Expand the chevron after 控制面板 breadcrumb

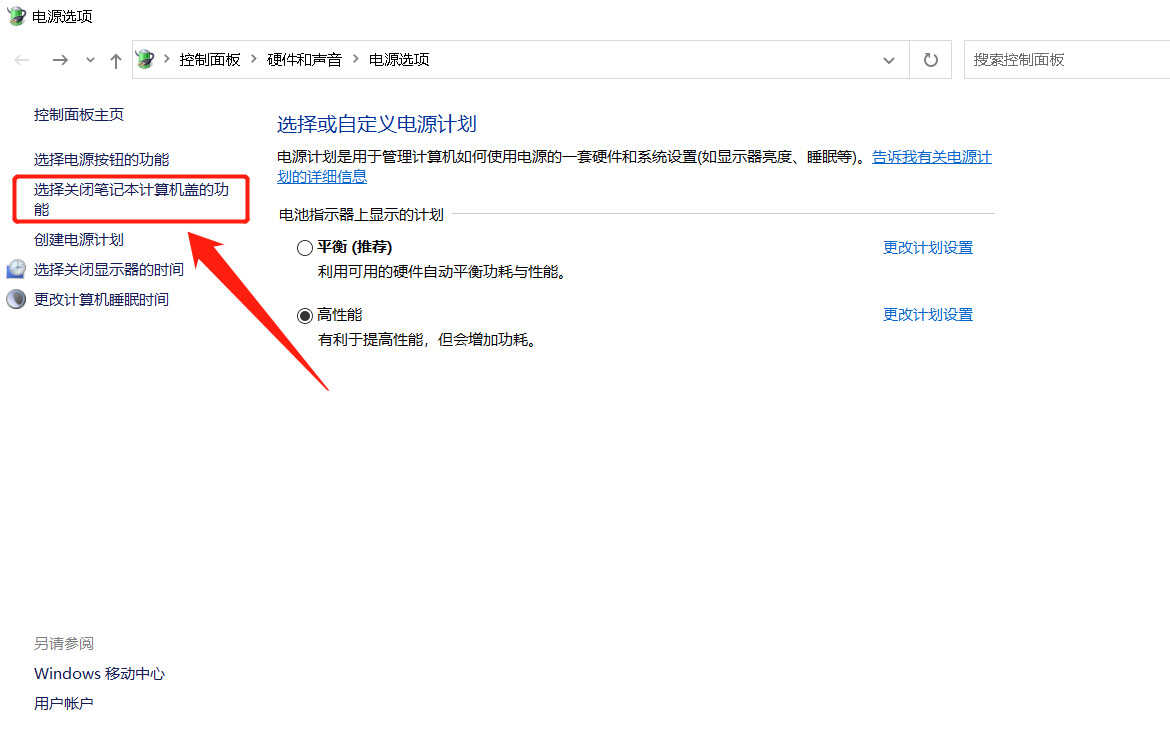[254, 59]
